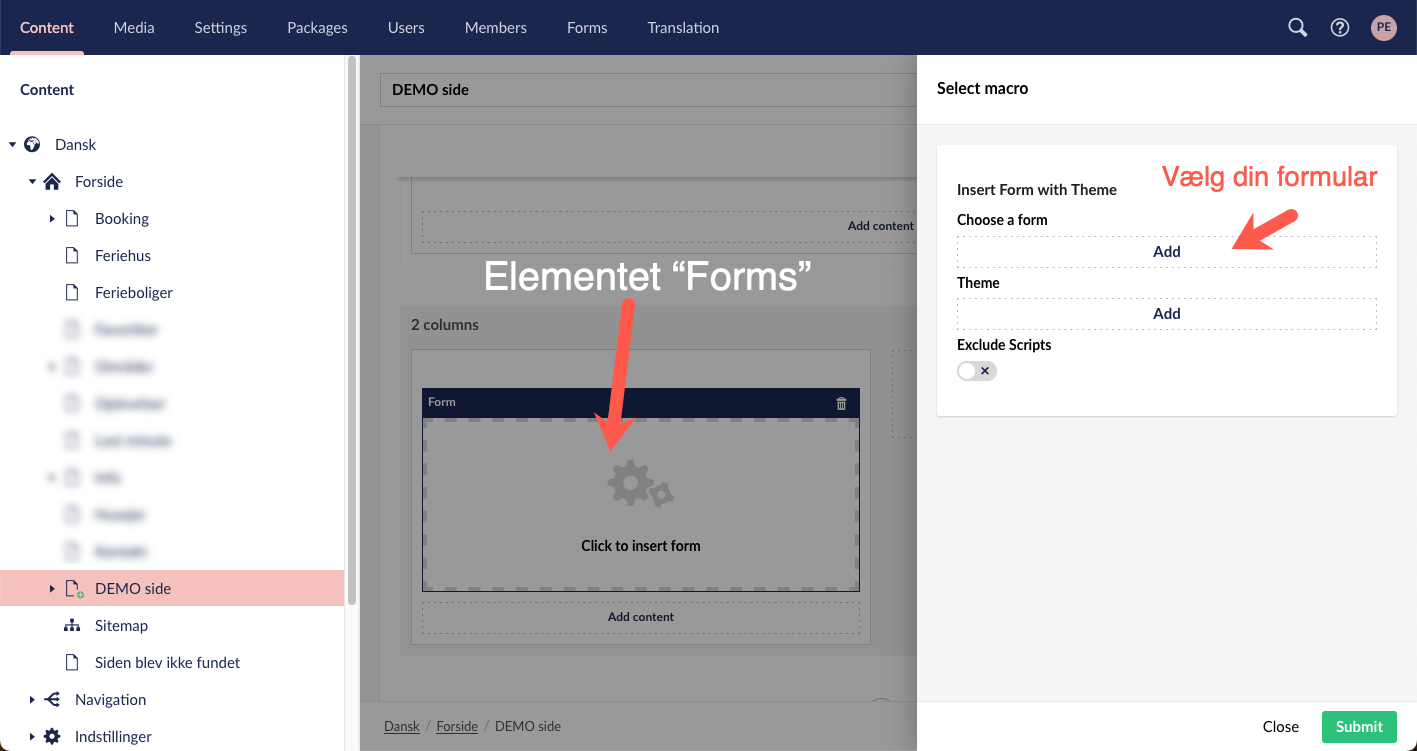
Task: Open Forside breadcrumb link
Action: click(x=457, y=726)
